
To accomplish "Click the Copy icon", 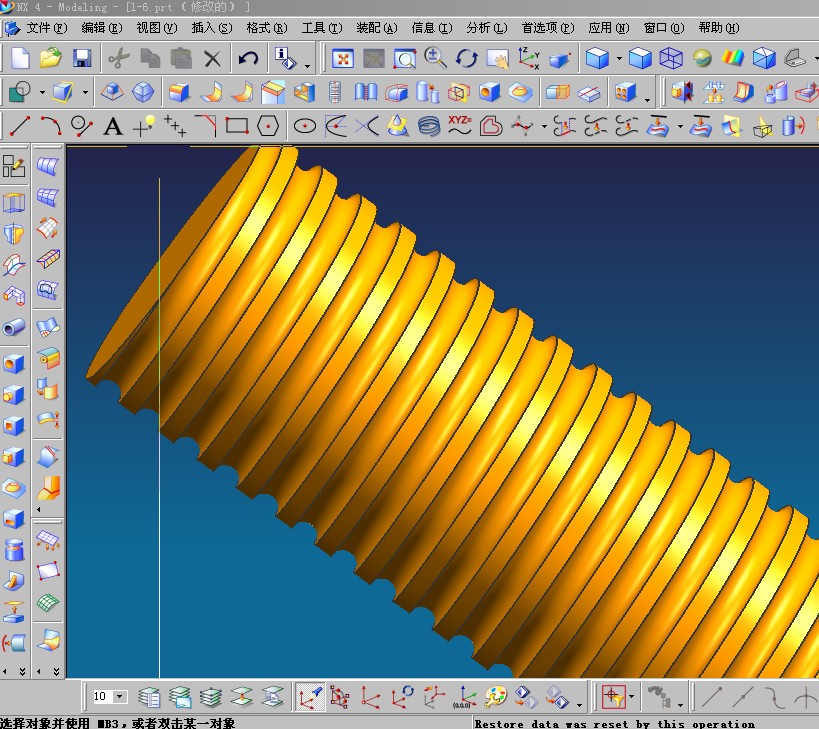I will coord(150,58).
